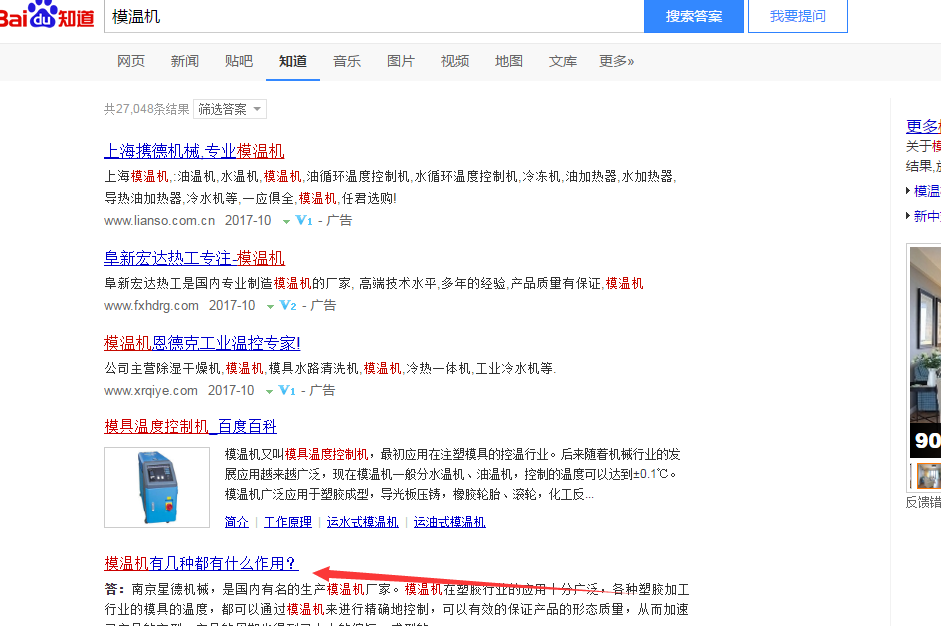The height and width of the screenshot is (626, 941).
Task: Open the 阜新宏达热工专注-模温机 link
Action: tap(194, 258)
